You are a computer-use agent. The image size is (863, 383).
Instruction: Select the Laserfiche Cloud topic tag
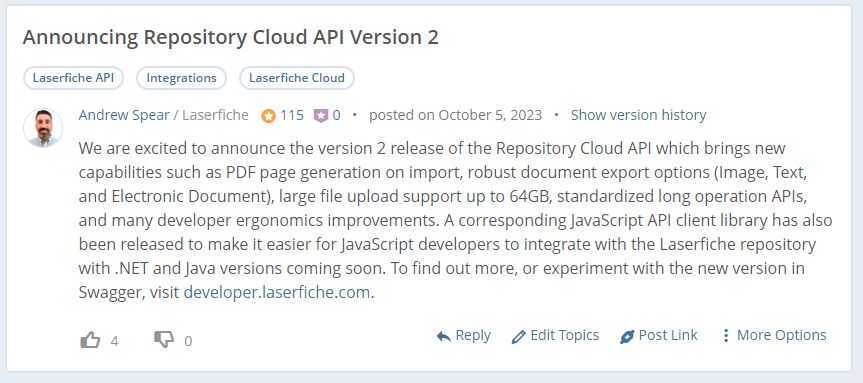click(297, 78)
